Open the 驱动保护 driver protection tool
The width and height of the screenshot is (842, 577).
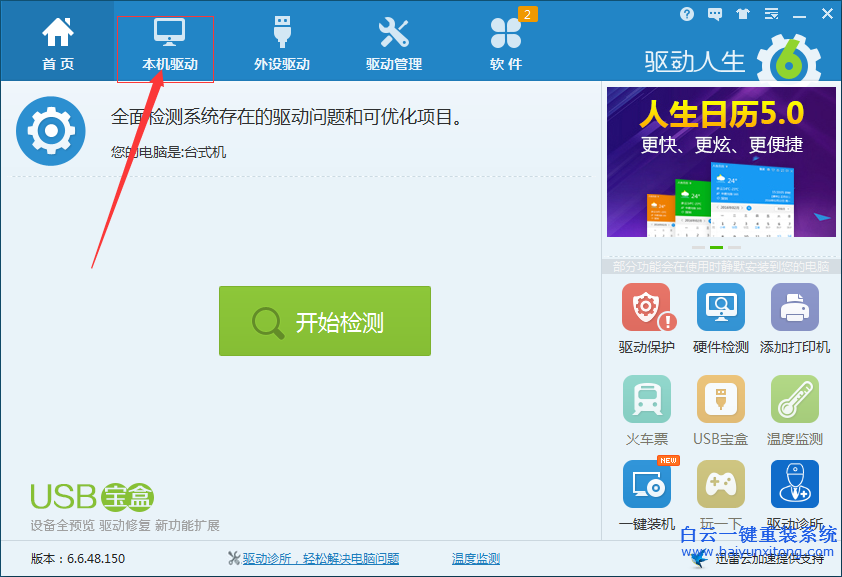tap(646, 308)
